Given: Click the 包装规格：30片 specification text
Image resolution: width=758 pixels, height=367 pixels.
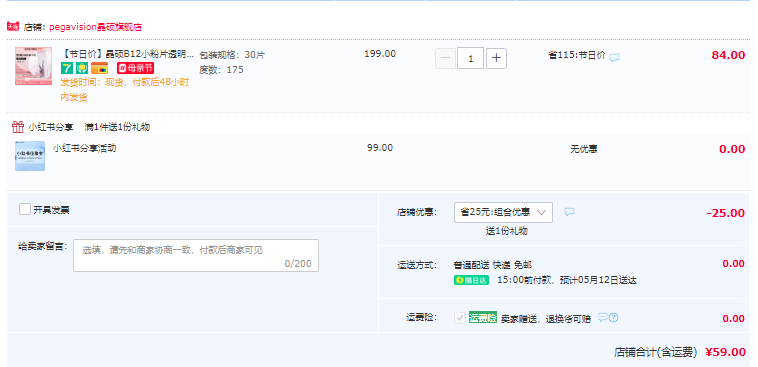Looking at the screenshot, I should click(232, 55).
